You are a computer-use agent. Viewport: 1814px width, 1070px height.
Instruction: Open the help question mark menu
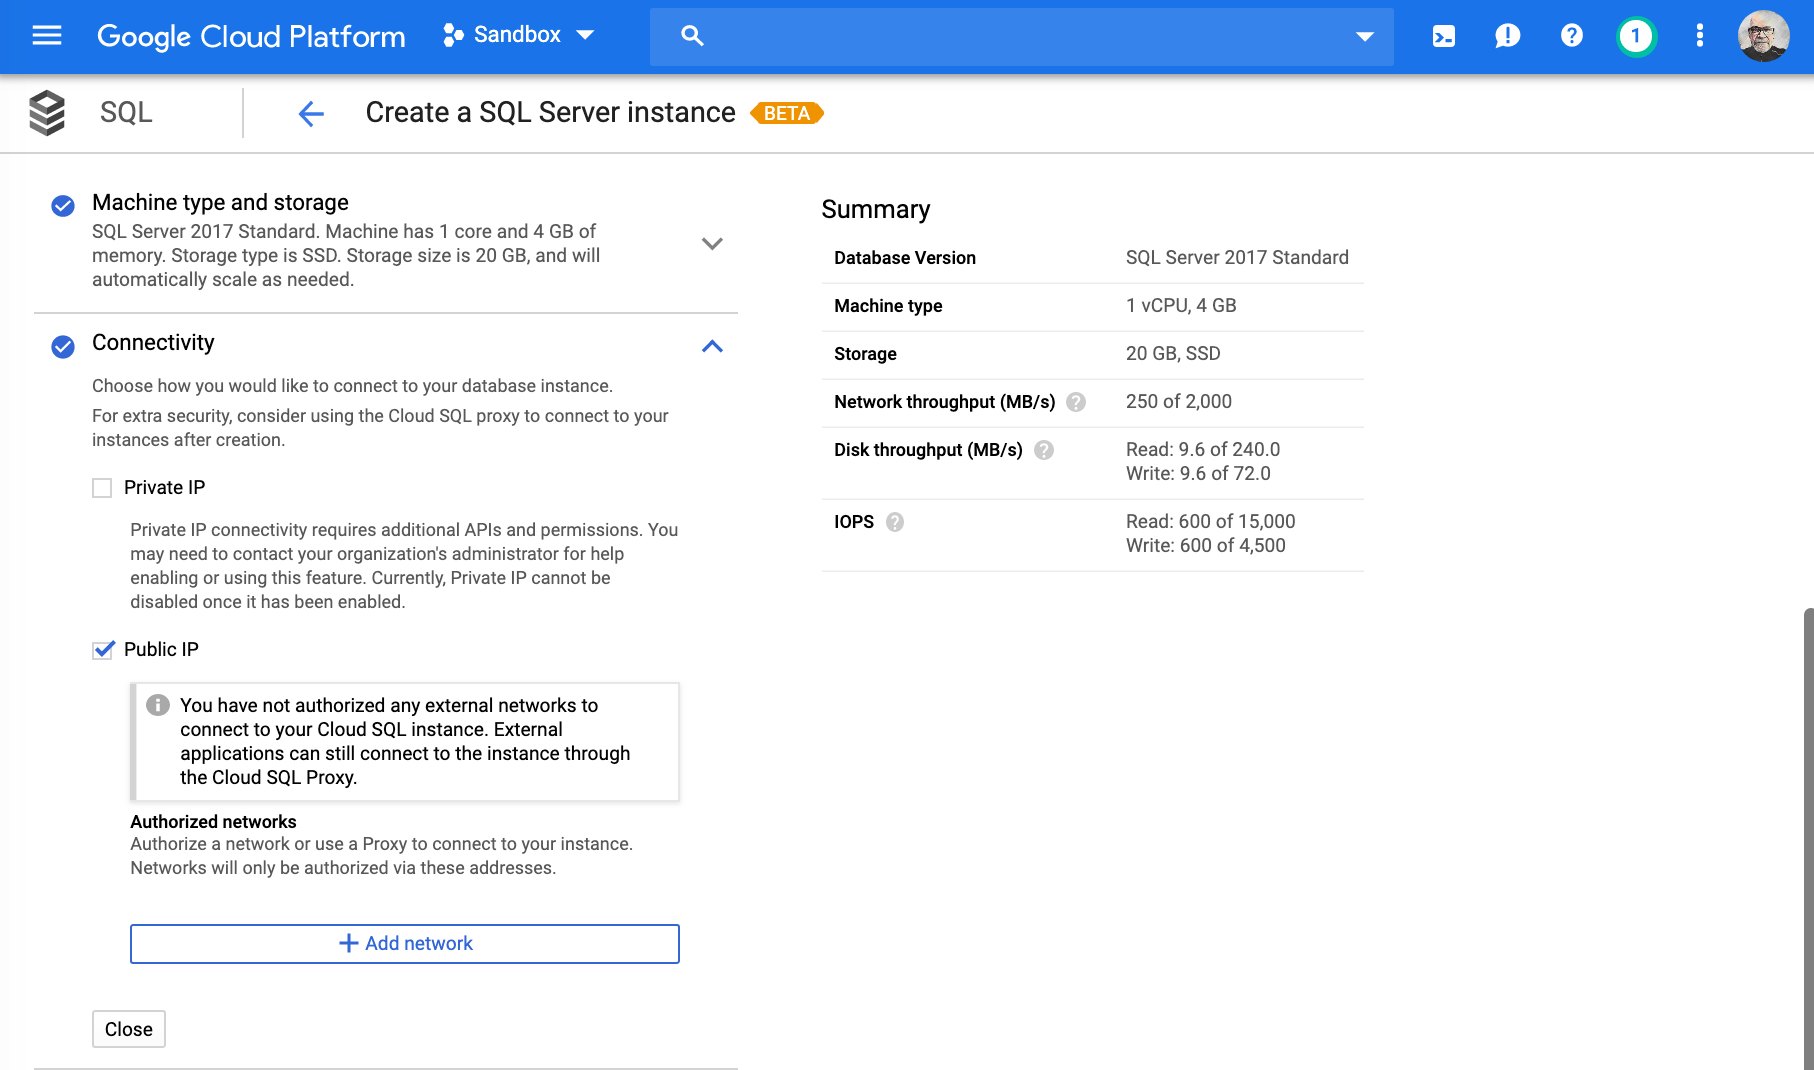[1571, 36]
